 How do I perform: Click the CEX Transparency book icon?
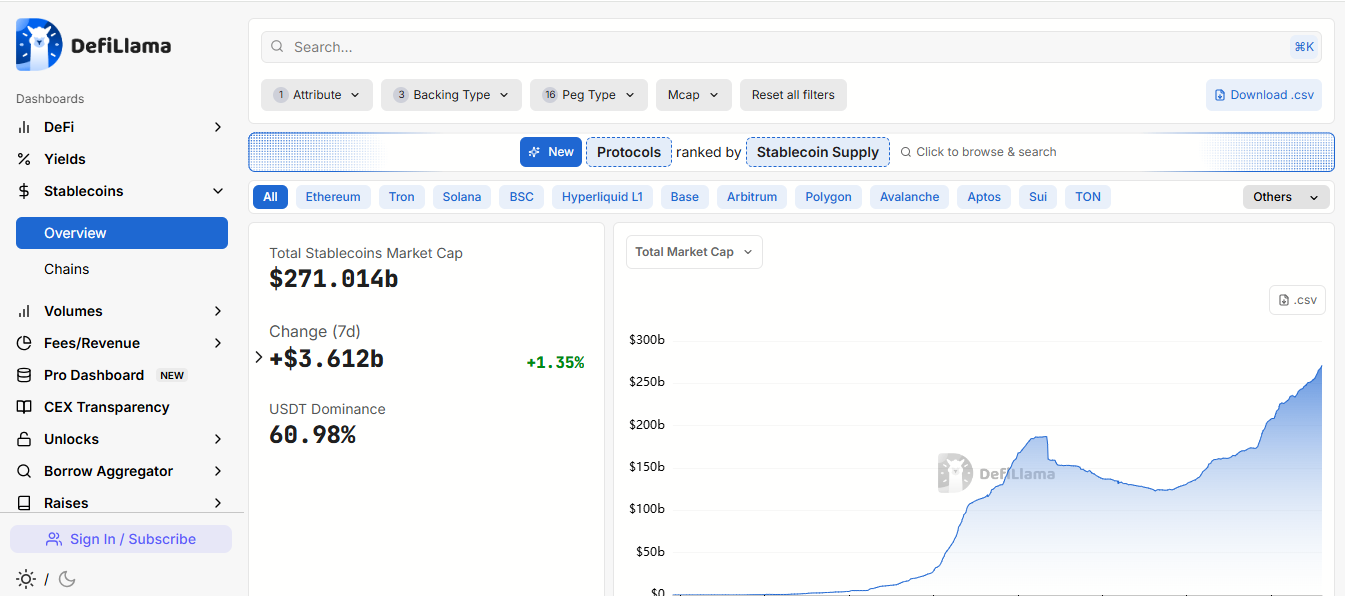pyautogui.click(x=24, y=407)
